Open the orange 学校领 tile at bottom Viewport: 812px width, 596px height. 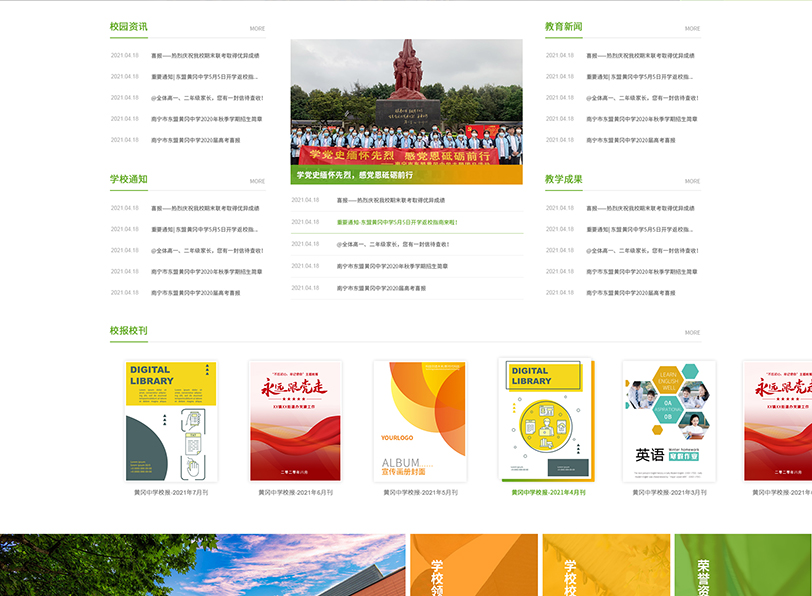[x=474, y=565]
